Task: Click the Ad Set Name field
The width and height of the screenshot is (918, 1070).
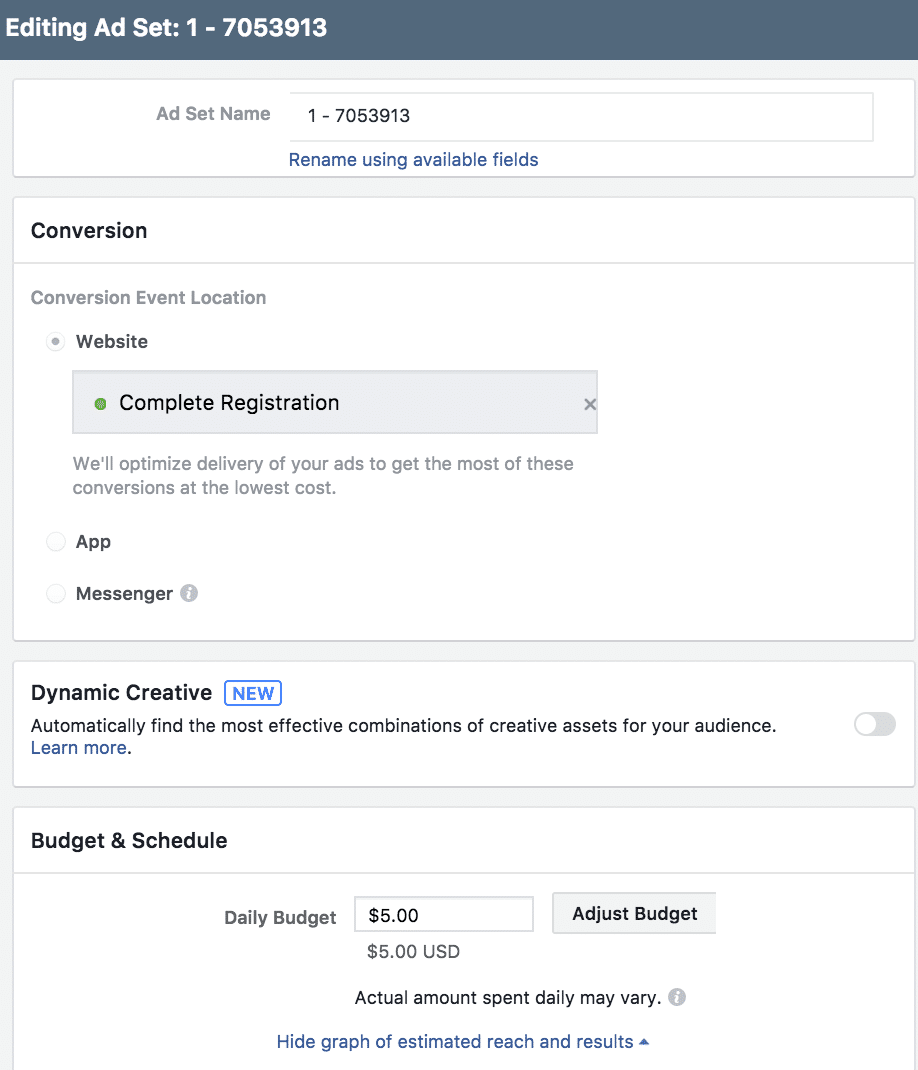Action: pyautogui.click(x=582, y=116)
